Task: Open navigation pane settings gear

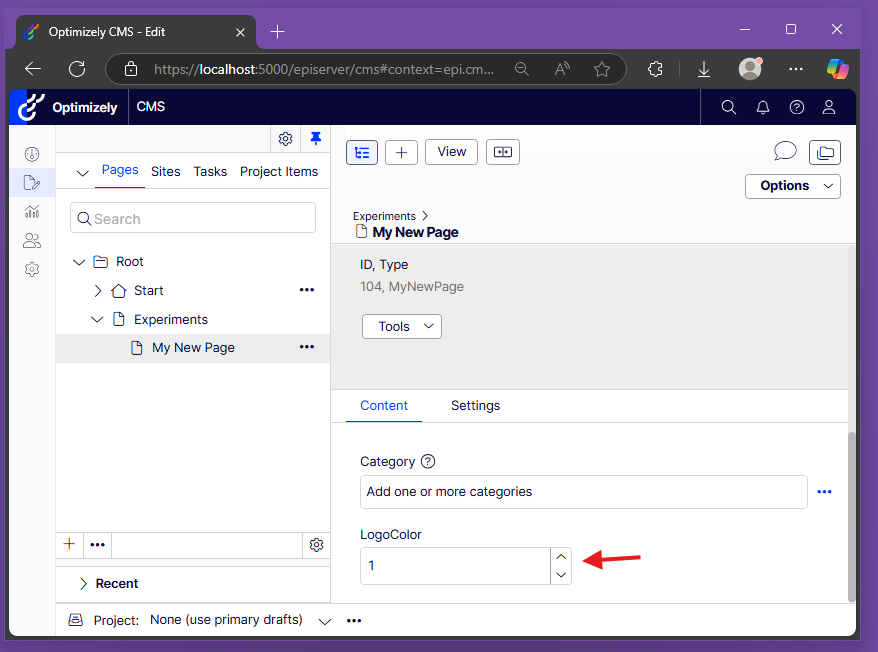Action: pyautogui.click(x=286, y=138)
